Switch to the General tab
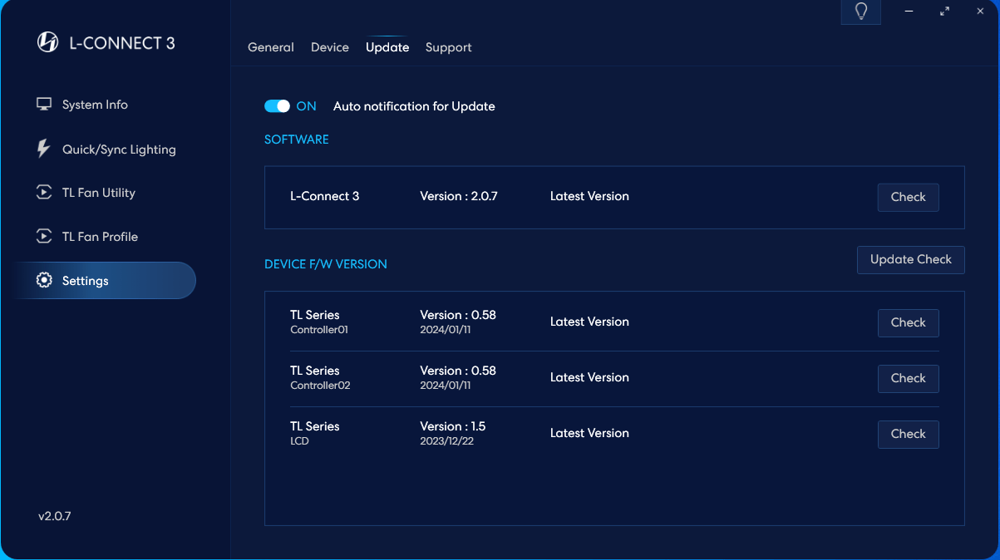Screen dimensions: 1000x560 coord(271,47)
